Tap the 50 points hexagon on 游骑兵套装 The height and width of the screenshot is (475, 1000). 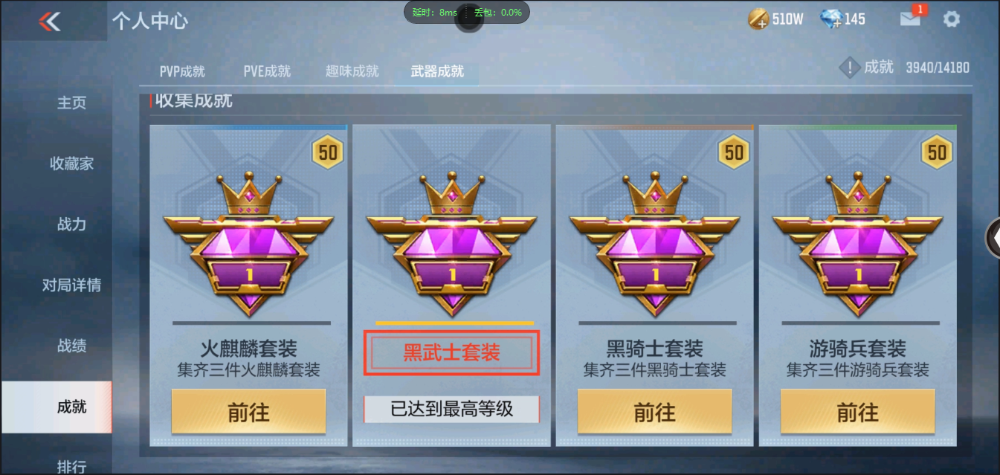pyautogui.click(x=936, y=152)
